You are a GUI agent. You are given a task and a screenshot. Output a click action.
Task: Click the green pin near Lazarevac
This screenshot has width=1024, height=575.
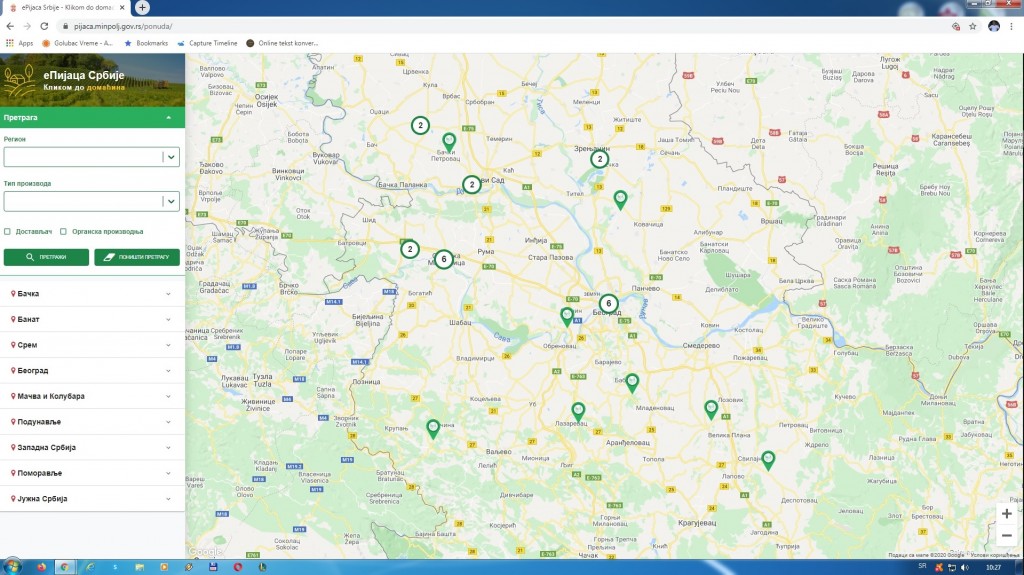(x=578, y=412)
